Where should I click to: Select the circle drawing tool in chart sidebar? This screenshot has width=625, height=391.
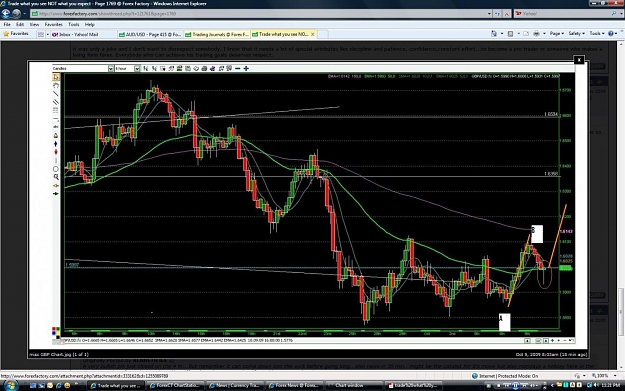click(x=56, y=169)
